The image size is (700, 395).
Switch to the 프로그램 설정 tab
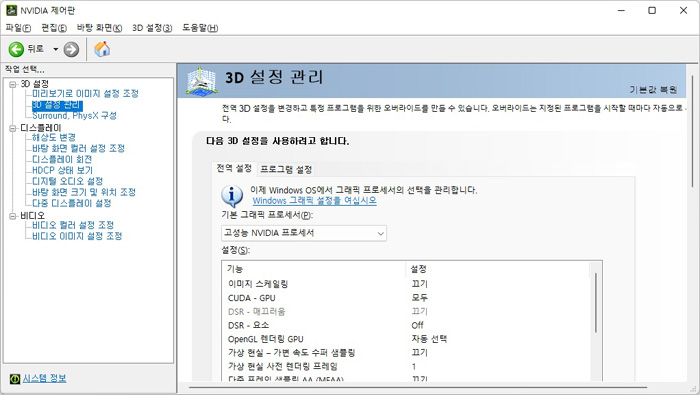point(286,170)
